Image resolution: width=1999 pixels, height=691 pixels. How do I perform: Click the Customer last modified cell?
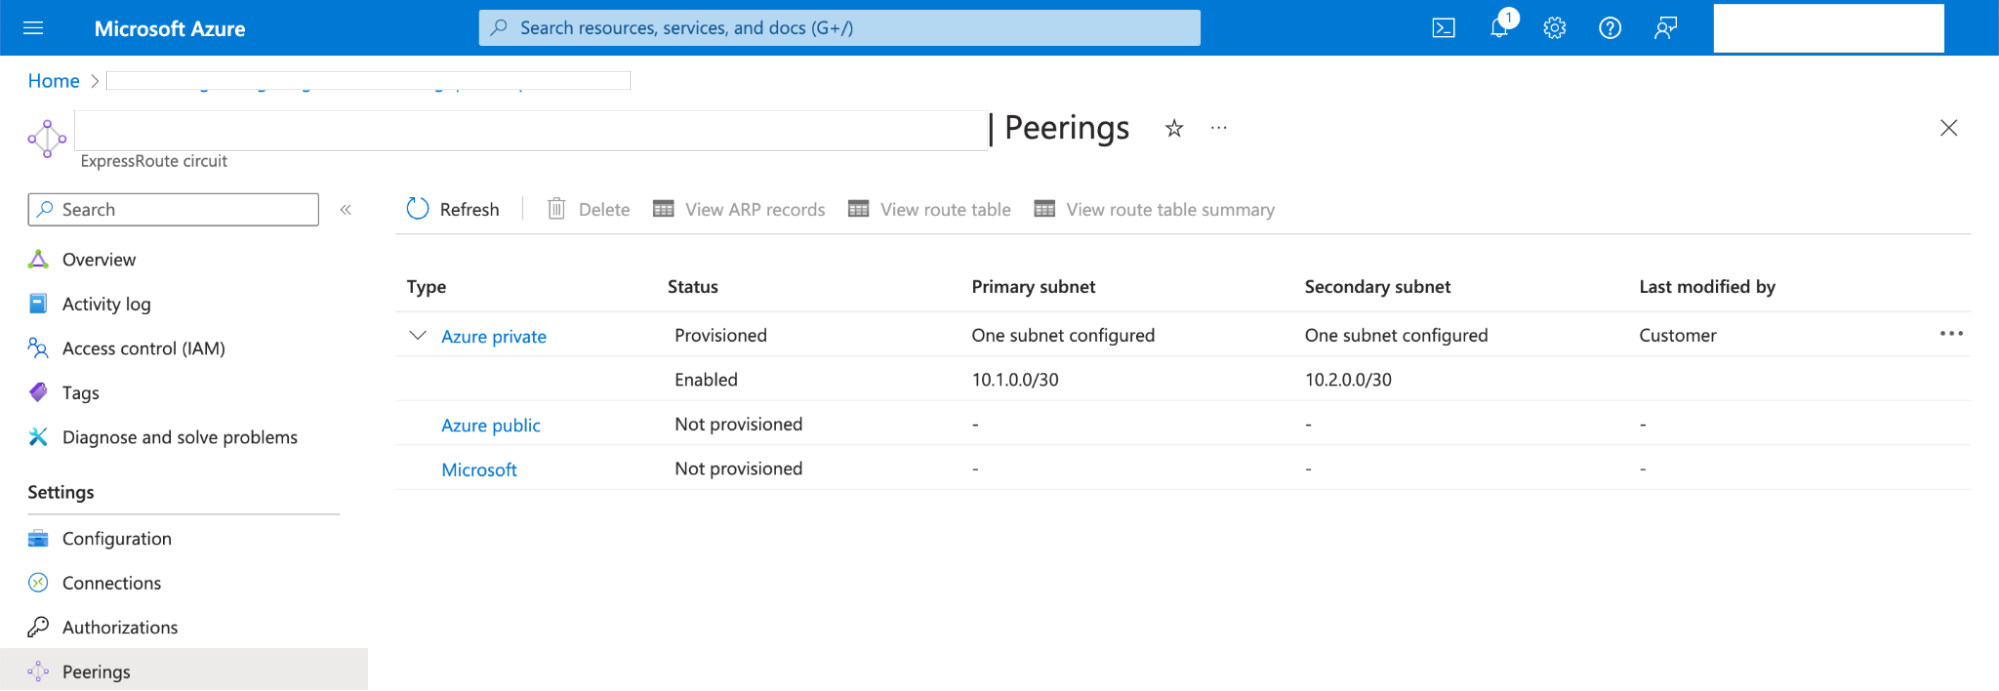1678,336
